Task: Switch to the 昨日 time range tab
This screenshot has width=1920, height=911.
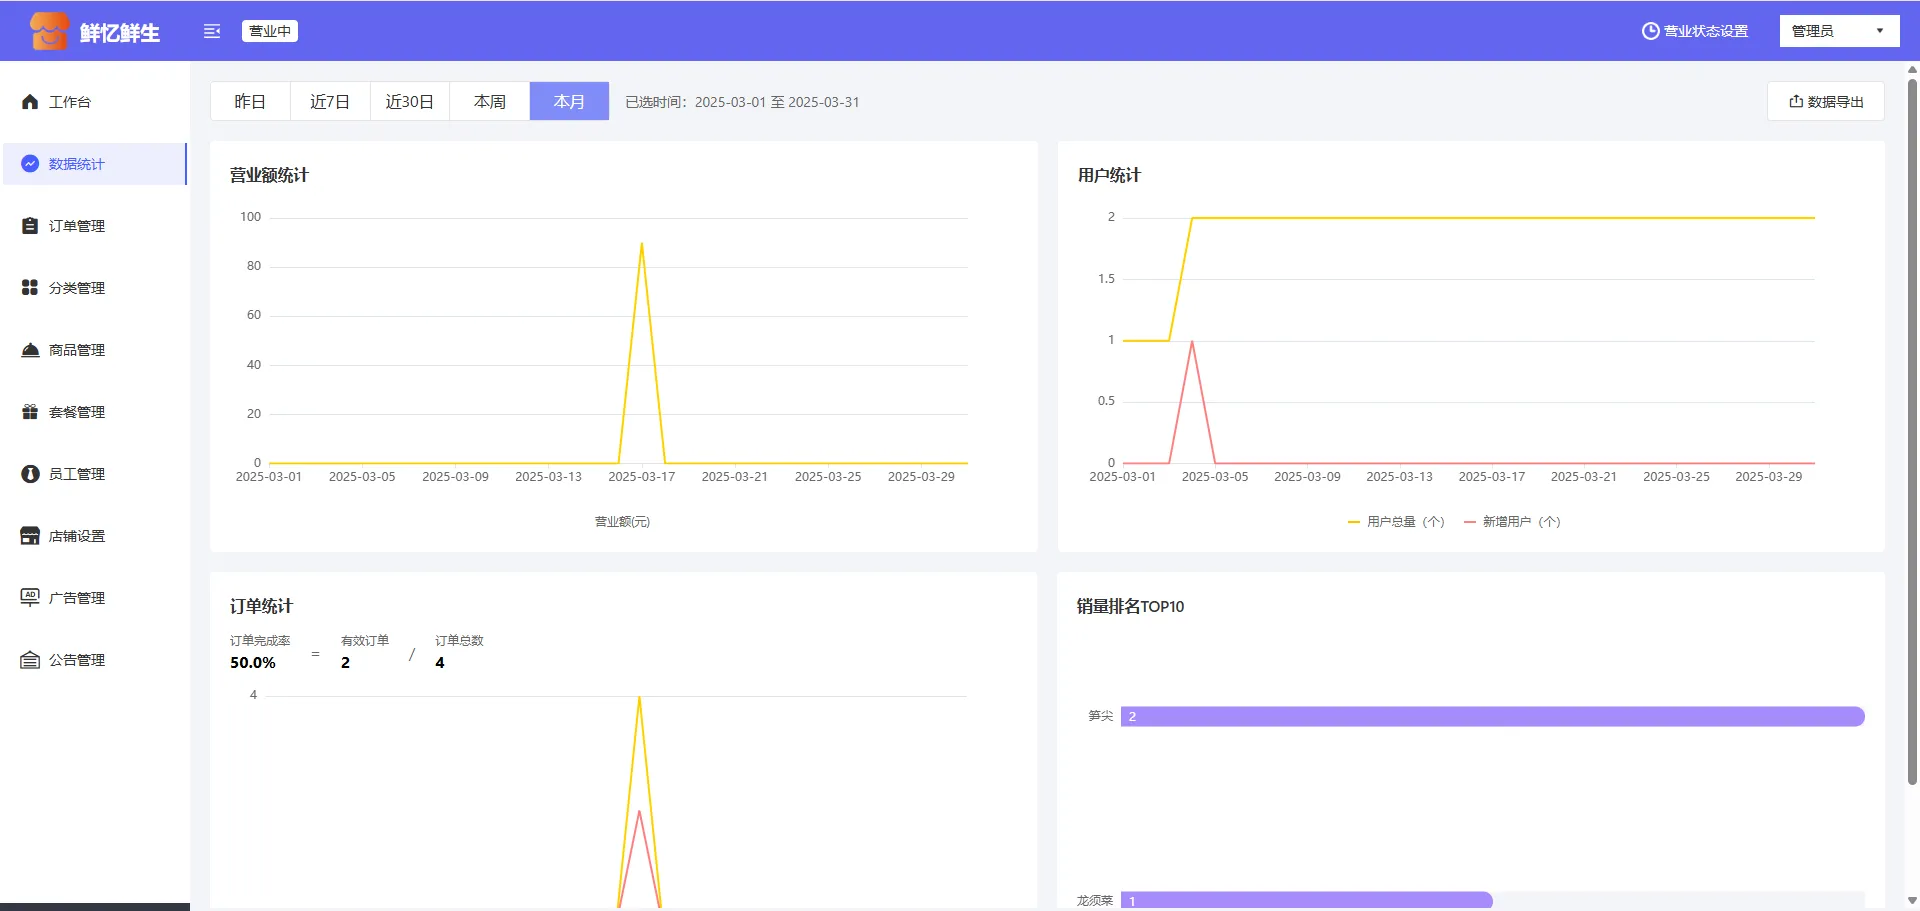Action: tap(250, 102)
